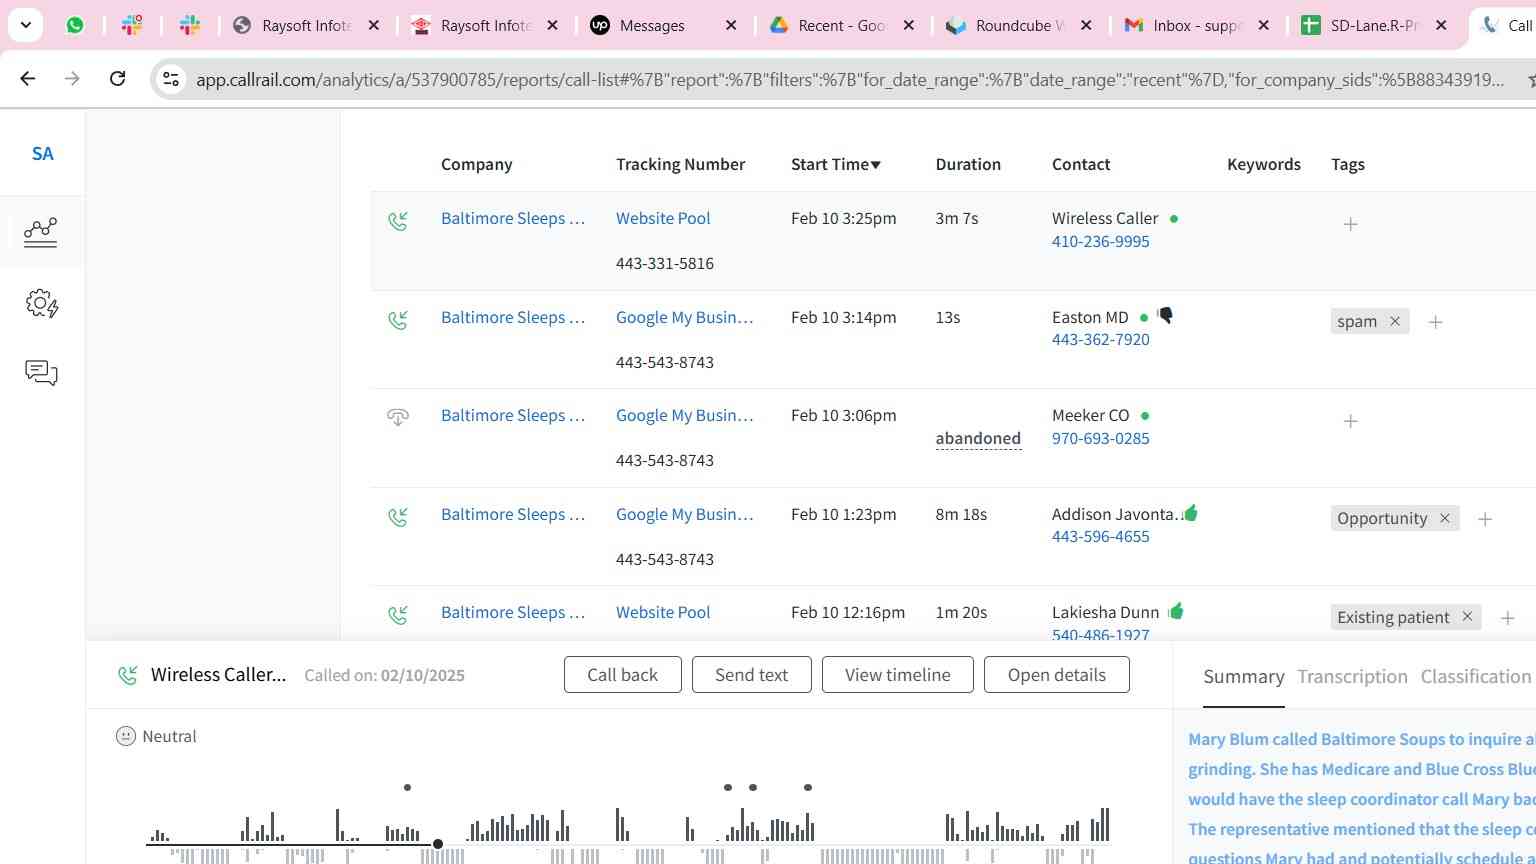Click the Send text button
Screen dimensions: 1536x864
(x=752, y=675)
